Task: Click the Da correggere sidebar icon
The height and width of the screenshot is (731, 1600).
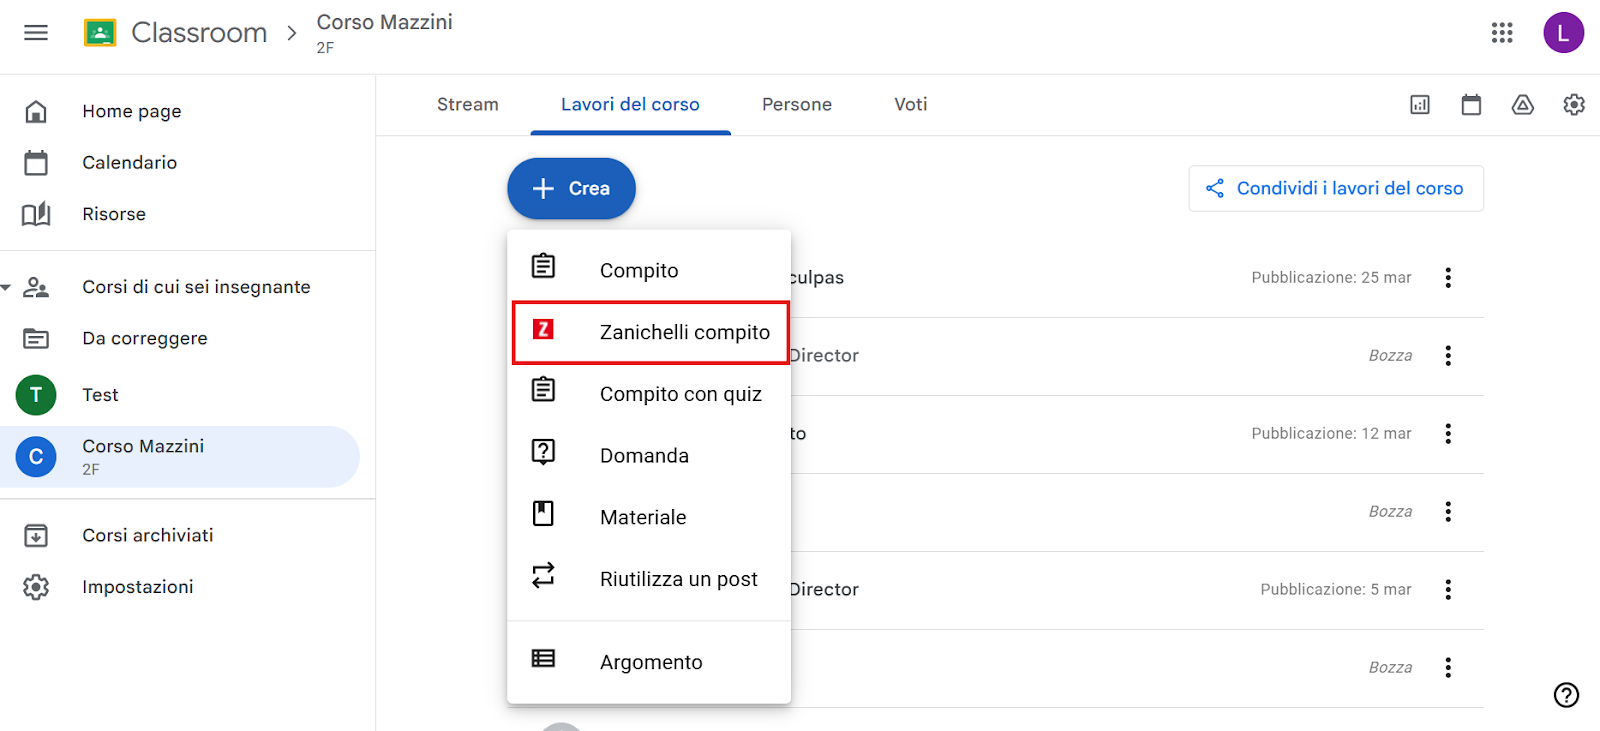Action: point(36,338)
